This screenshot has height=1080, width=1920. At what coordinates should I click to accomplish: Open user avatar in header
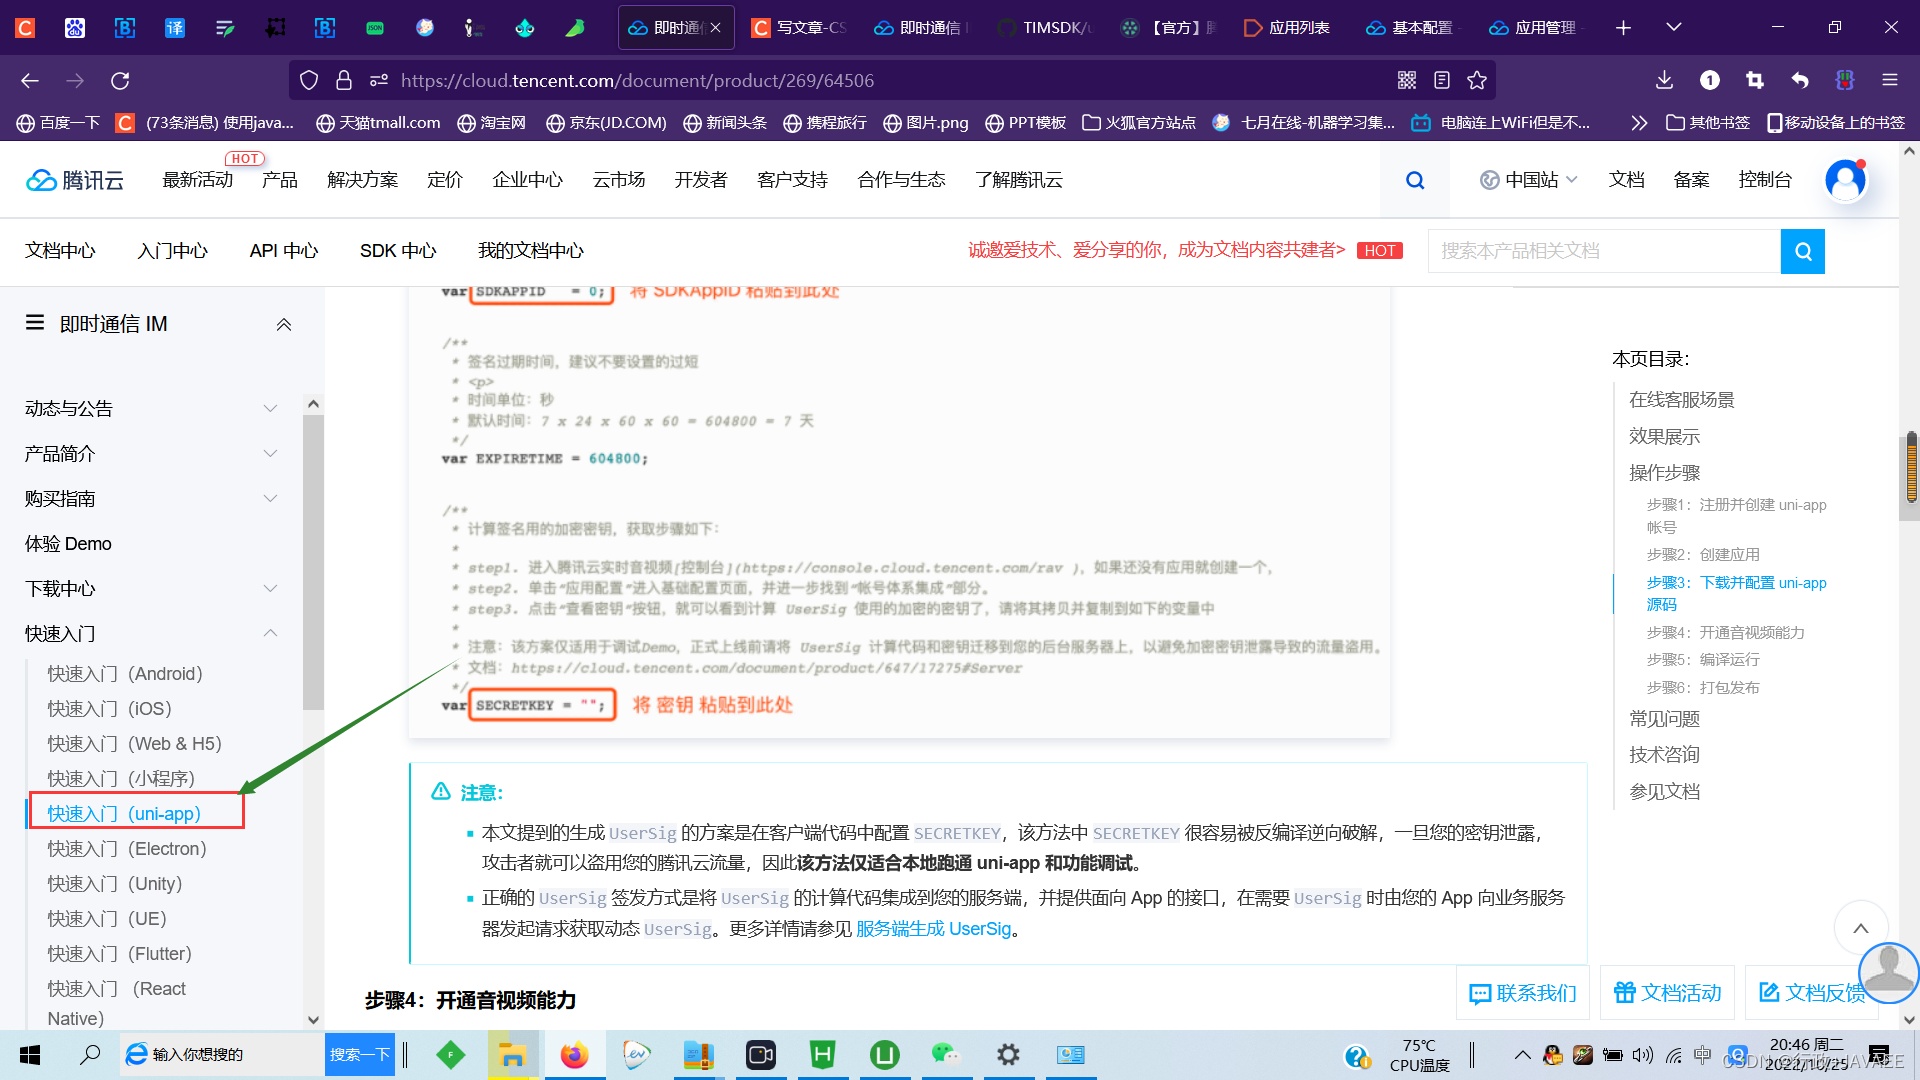1846,180
